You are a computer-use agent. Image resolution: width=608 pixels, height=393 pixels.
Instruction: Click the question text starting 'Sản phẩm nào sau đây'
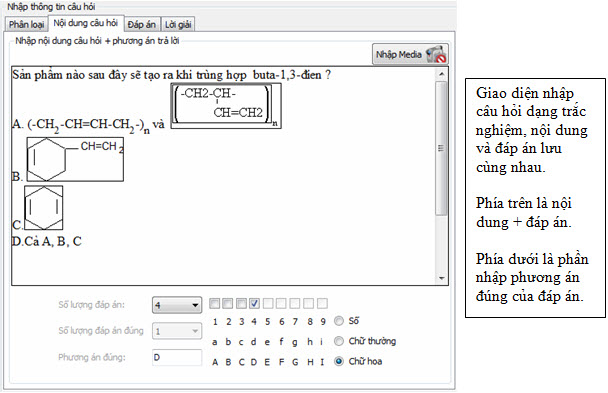(171, 74)
